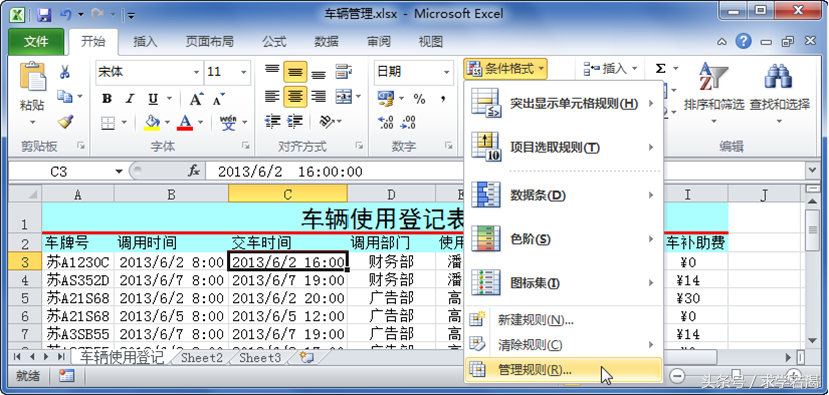The width and height of the screenshot is (829, 395).
Task: Open Excel Help question mark
Action: pos(744,41)
